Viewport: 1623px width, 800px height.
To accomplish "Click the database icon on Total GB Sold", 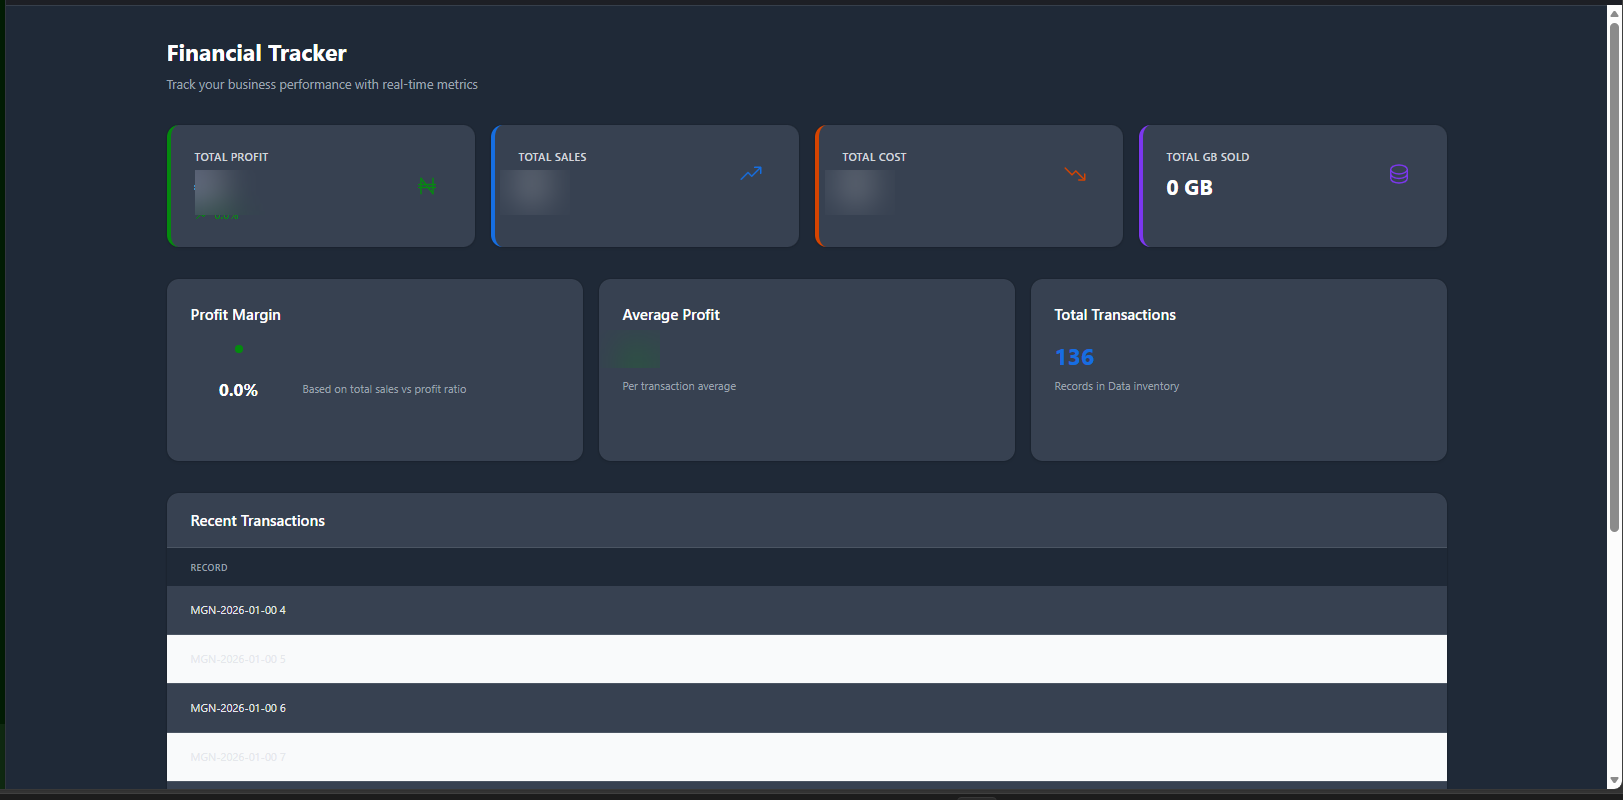I will pos(1399,174).
